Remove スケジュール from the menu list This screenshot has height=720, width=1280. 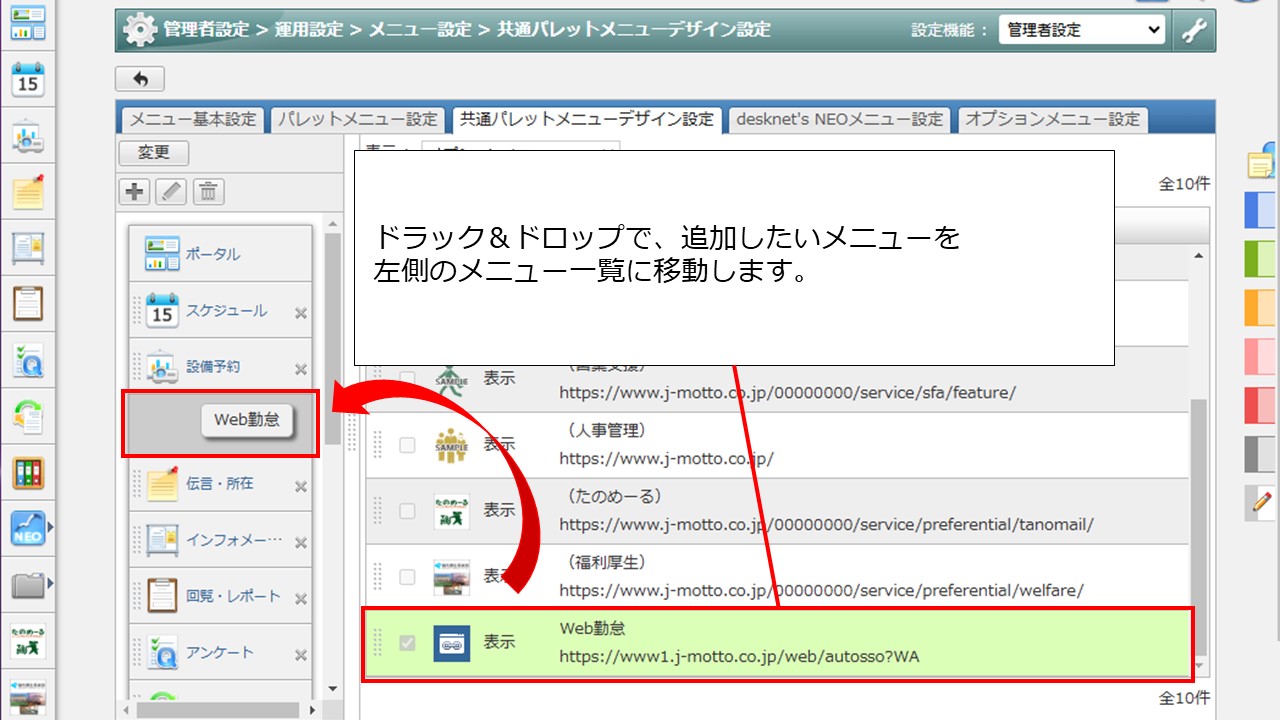point(300,313)
